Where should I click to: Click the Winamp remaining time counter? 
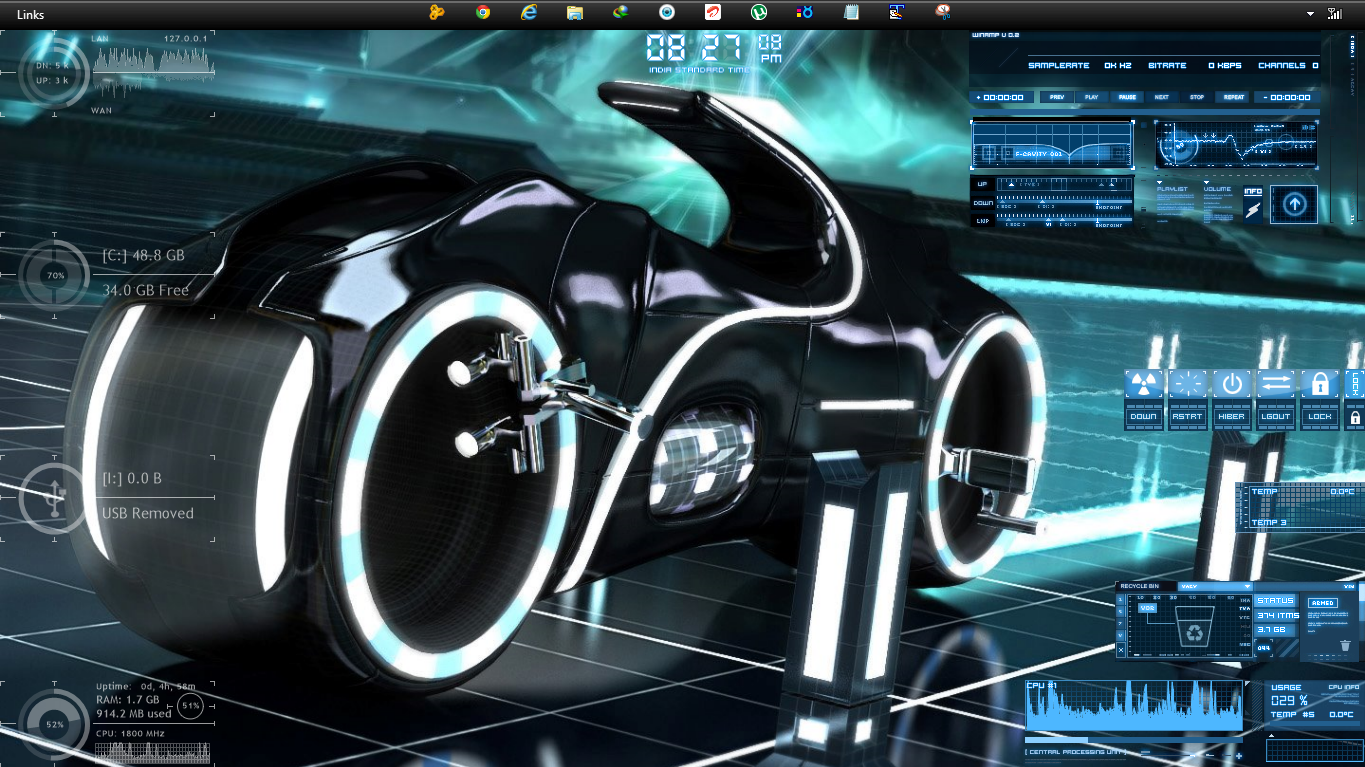click(1286, 97)
